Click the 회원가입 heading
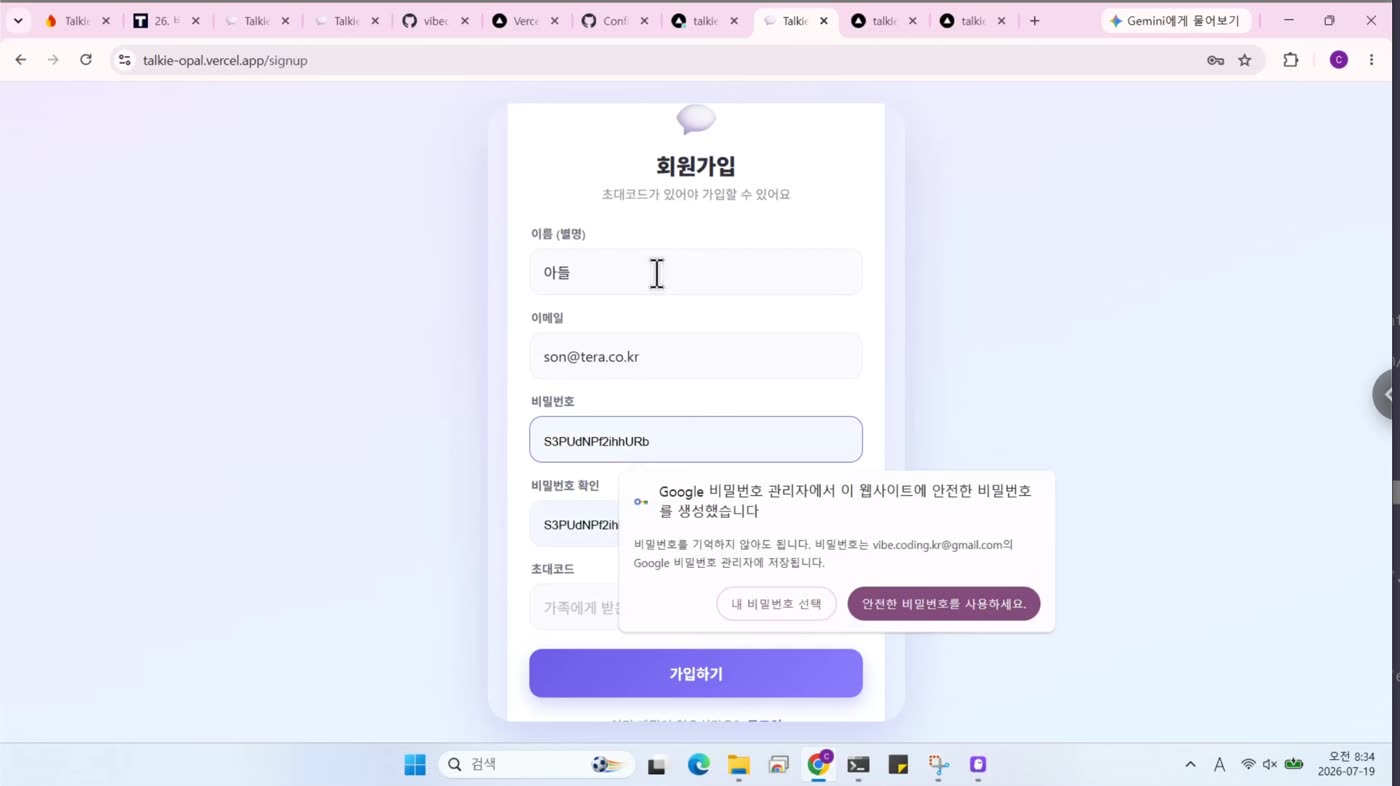 (696, 166)
